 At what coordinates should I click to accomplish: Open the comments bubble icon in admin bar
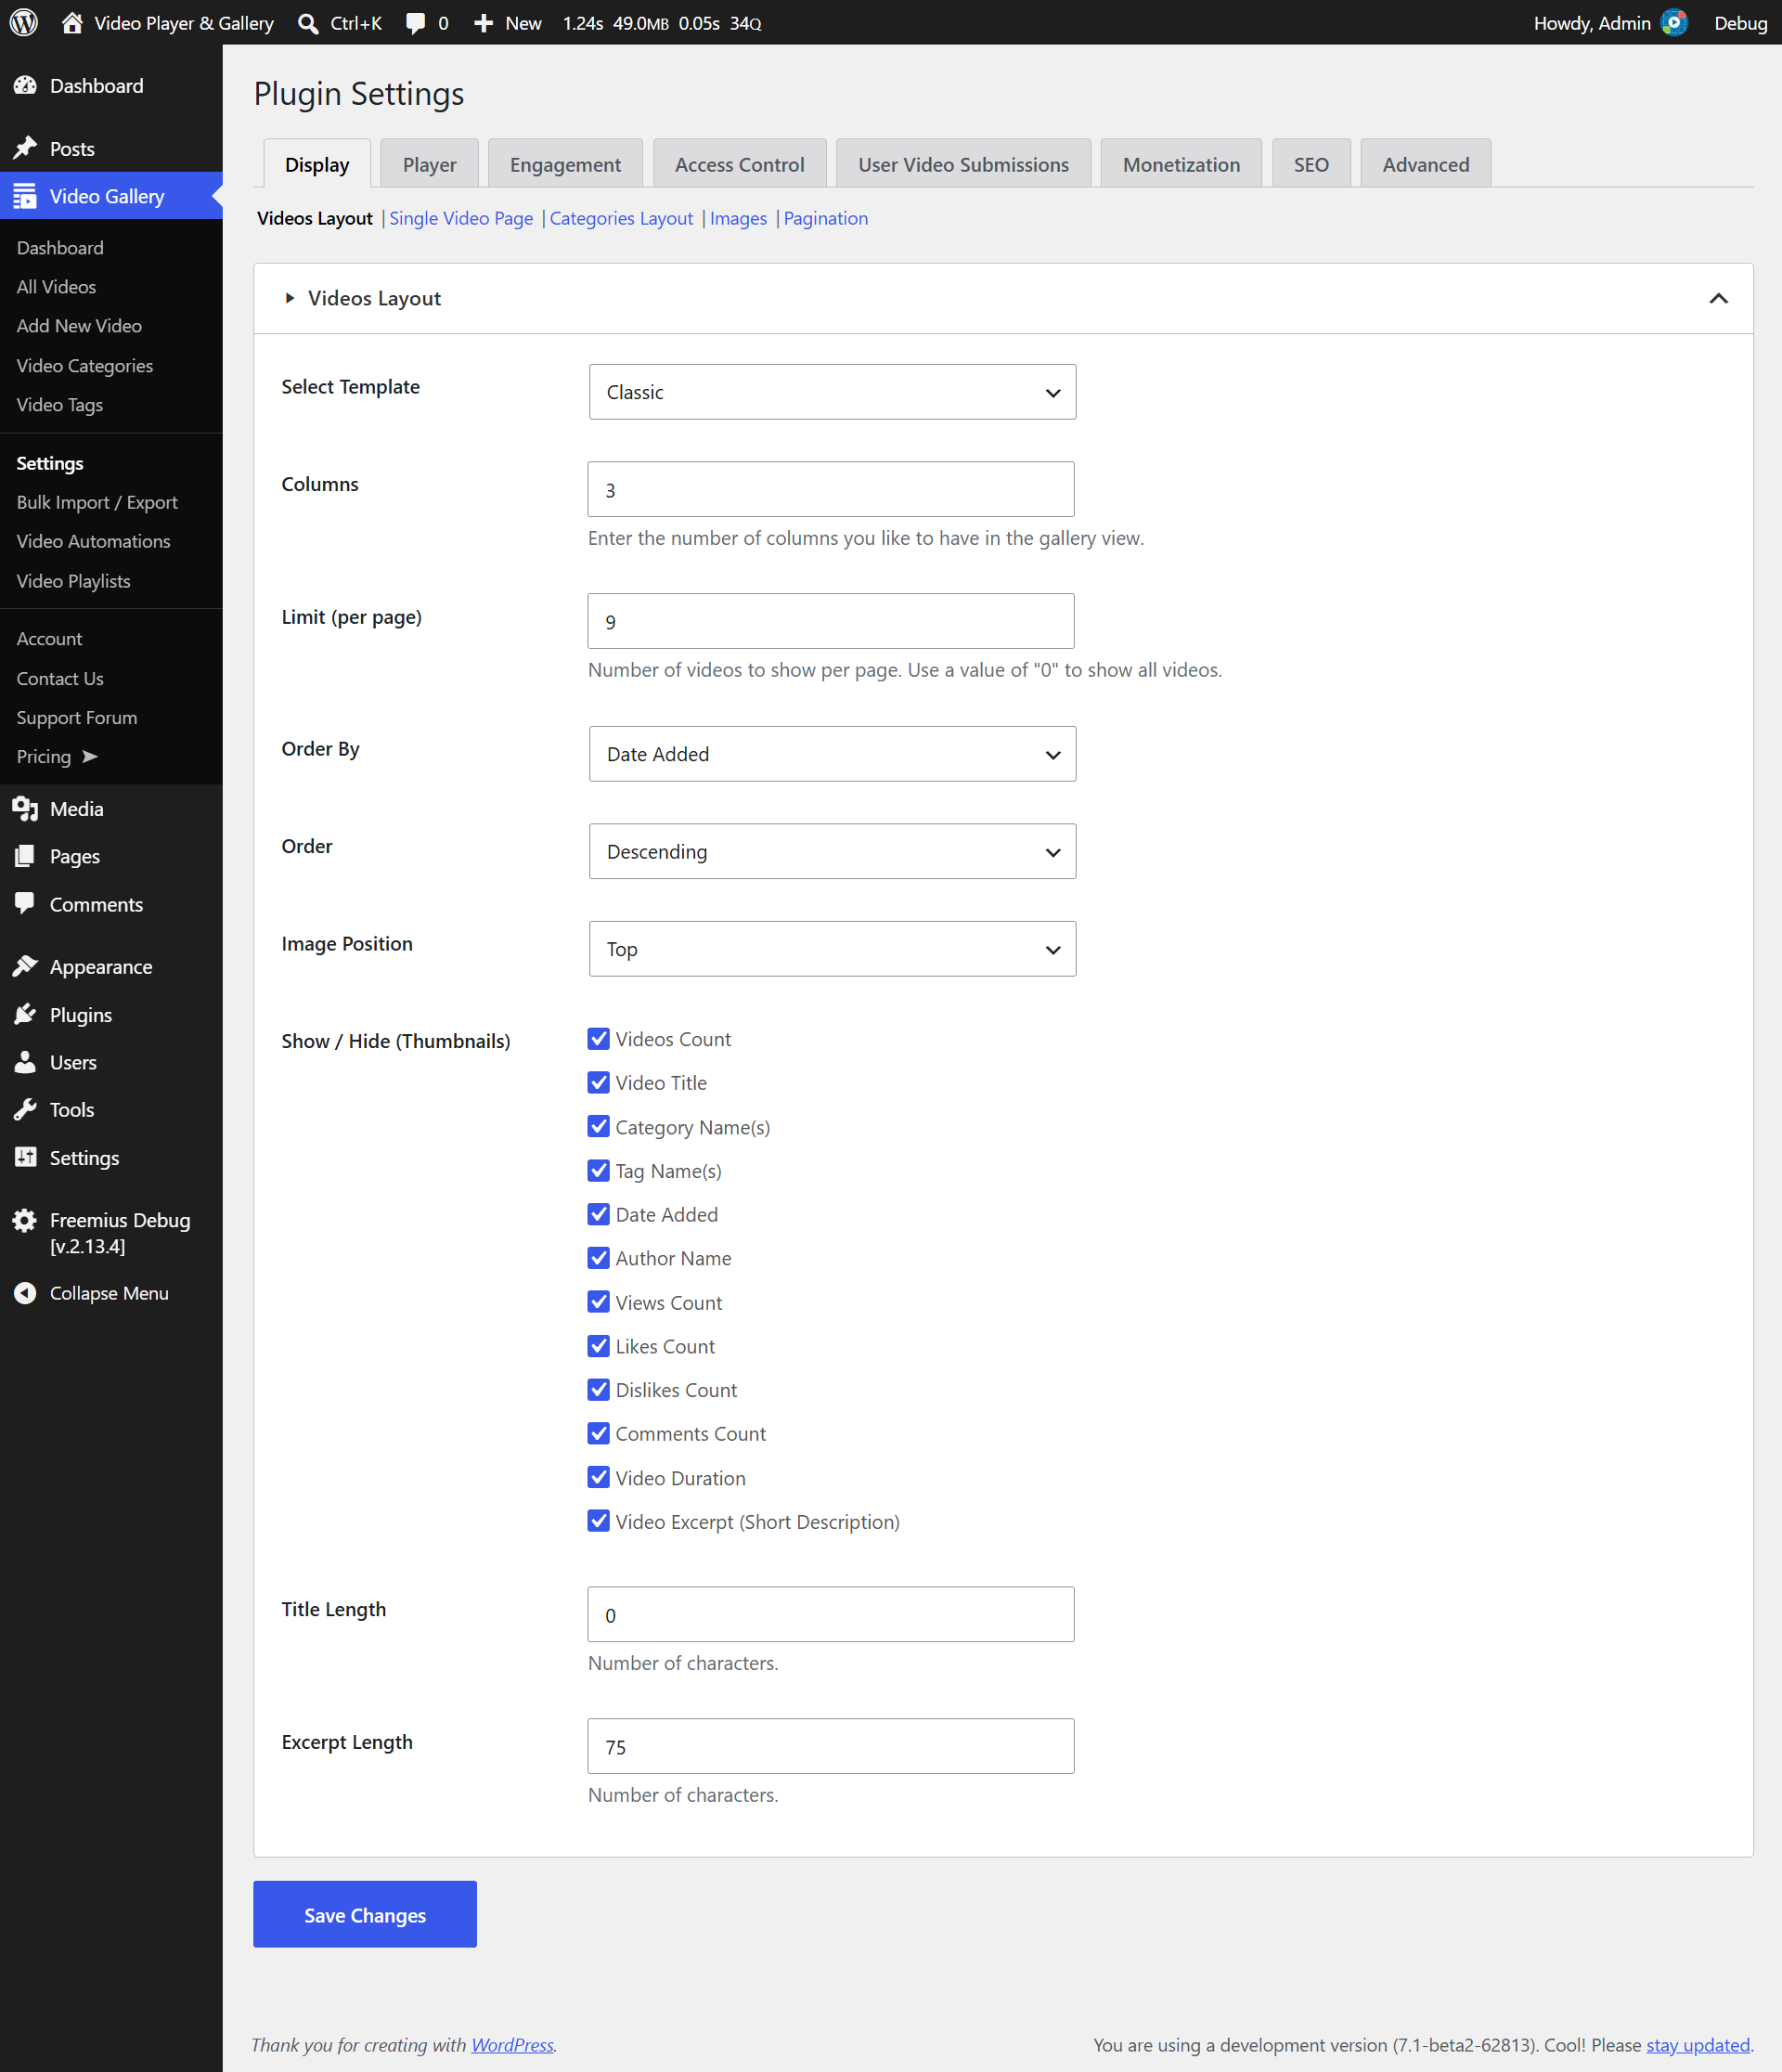click(x=415, y=23)
